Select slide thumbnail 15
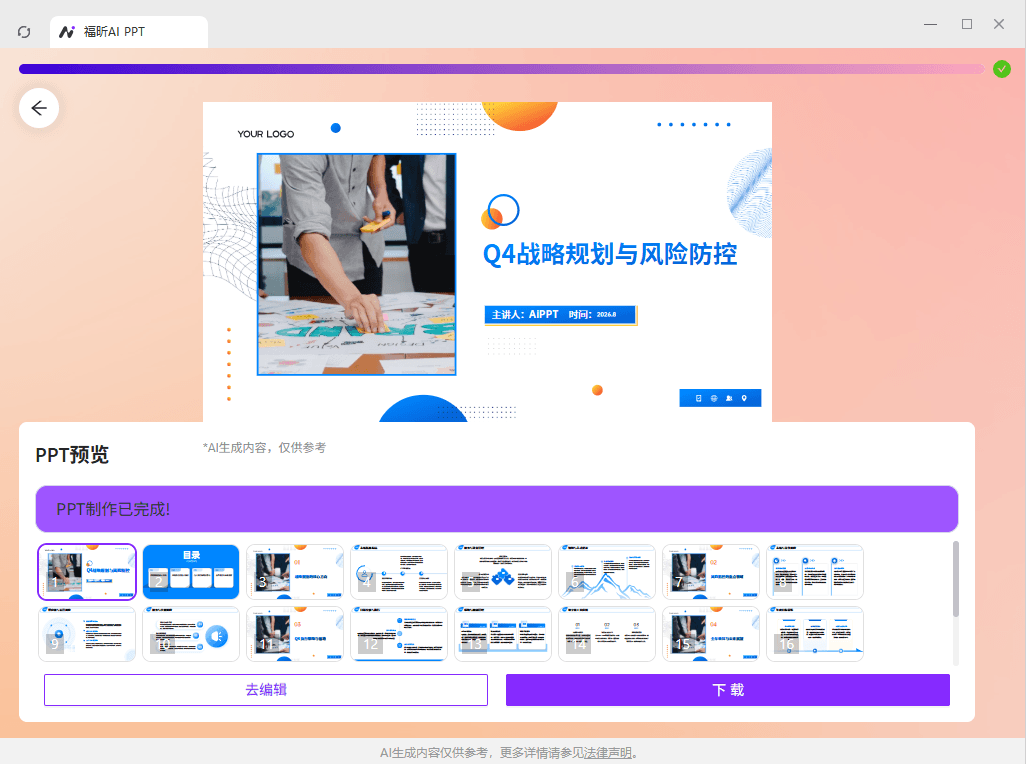The height and width of the screenshot is (764, 1027). (711, 634)
